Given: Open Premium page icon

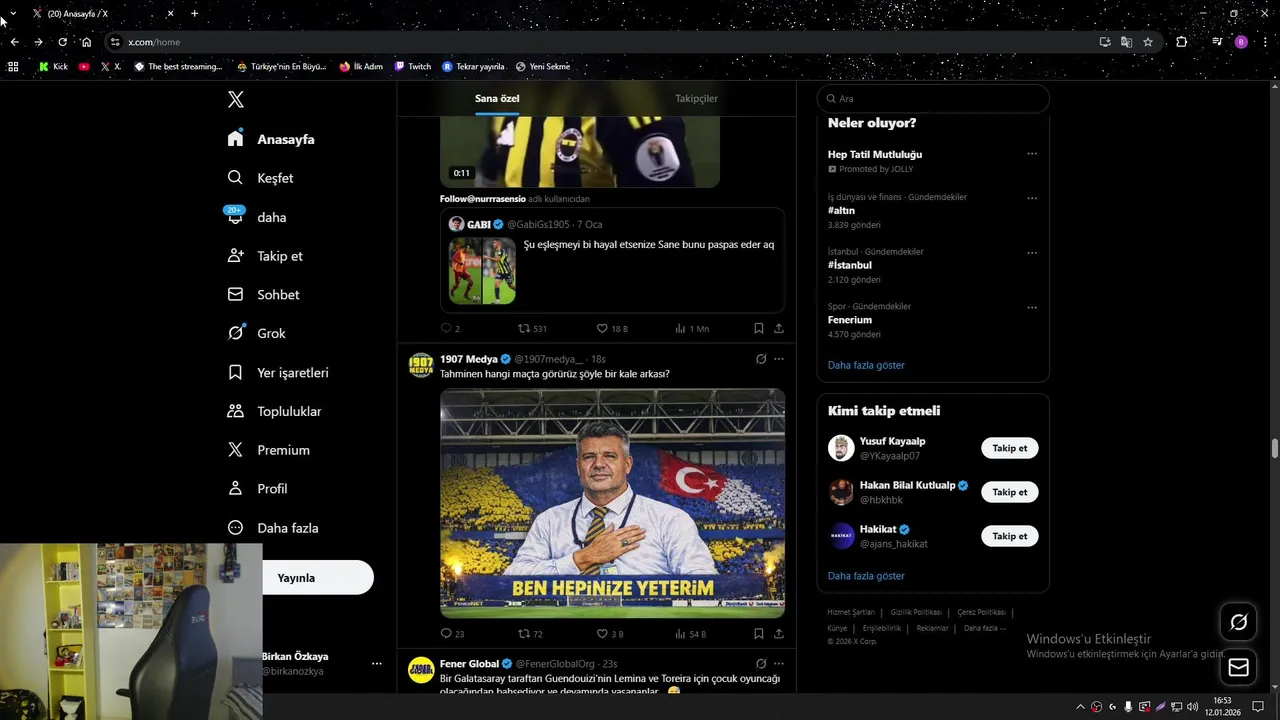Looking at the screenshot, I should click(235, 450).
